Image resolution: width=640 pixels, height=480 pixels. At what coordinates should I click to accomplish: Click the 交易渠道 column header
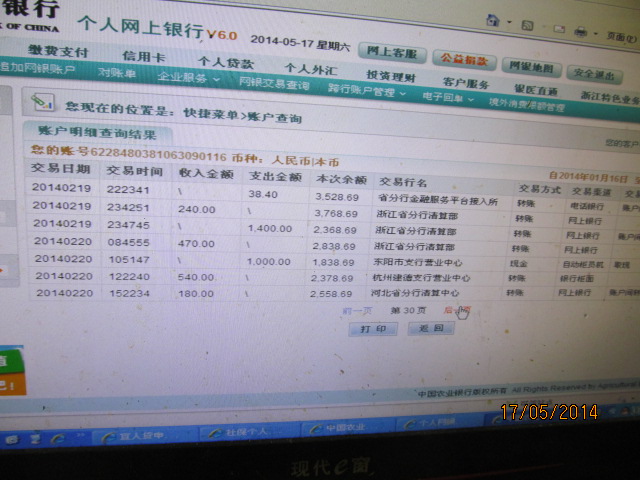[x=591, y=191]
